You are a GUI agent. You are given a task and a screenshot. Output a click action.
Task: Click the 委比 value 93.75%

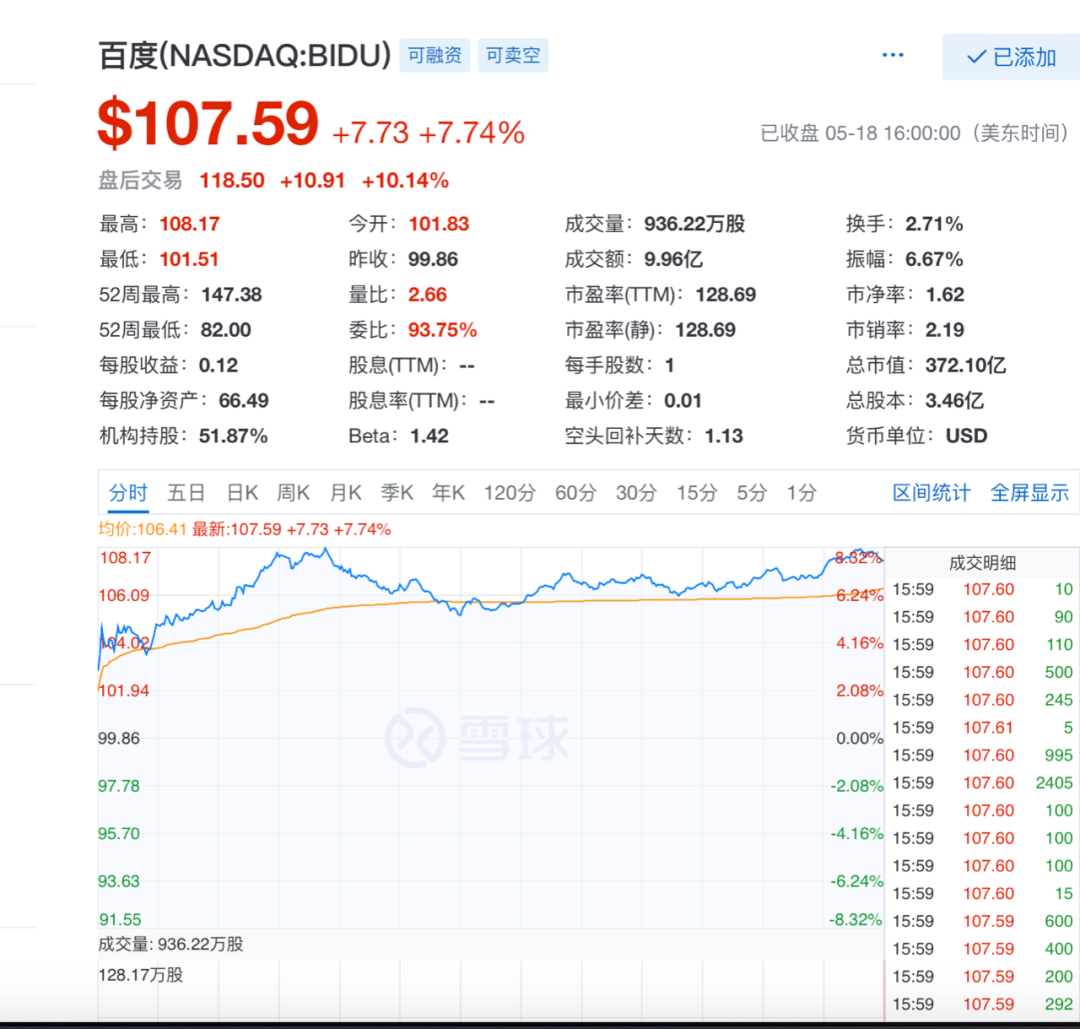click(x=443, y=330)
